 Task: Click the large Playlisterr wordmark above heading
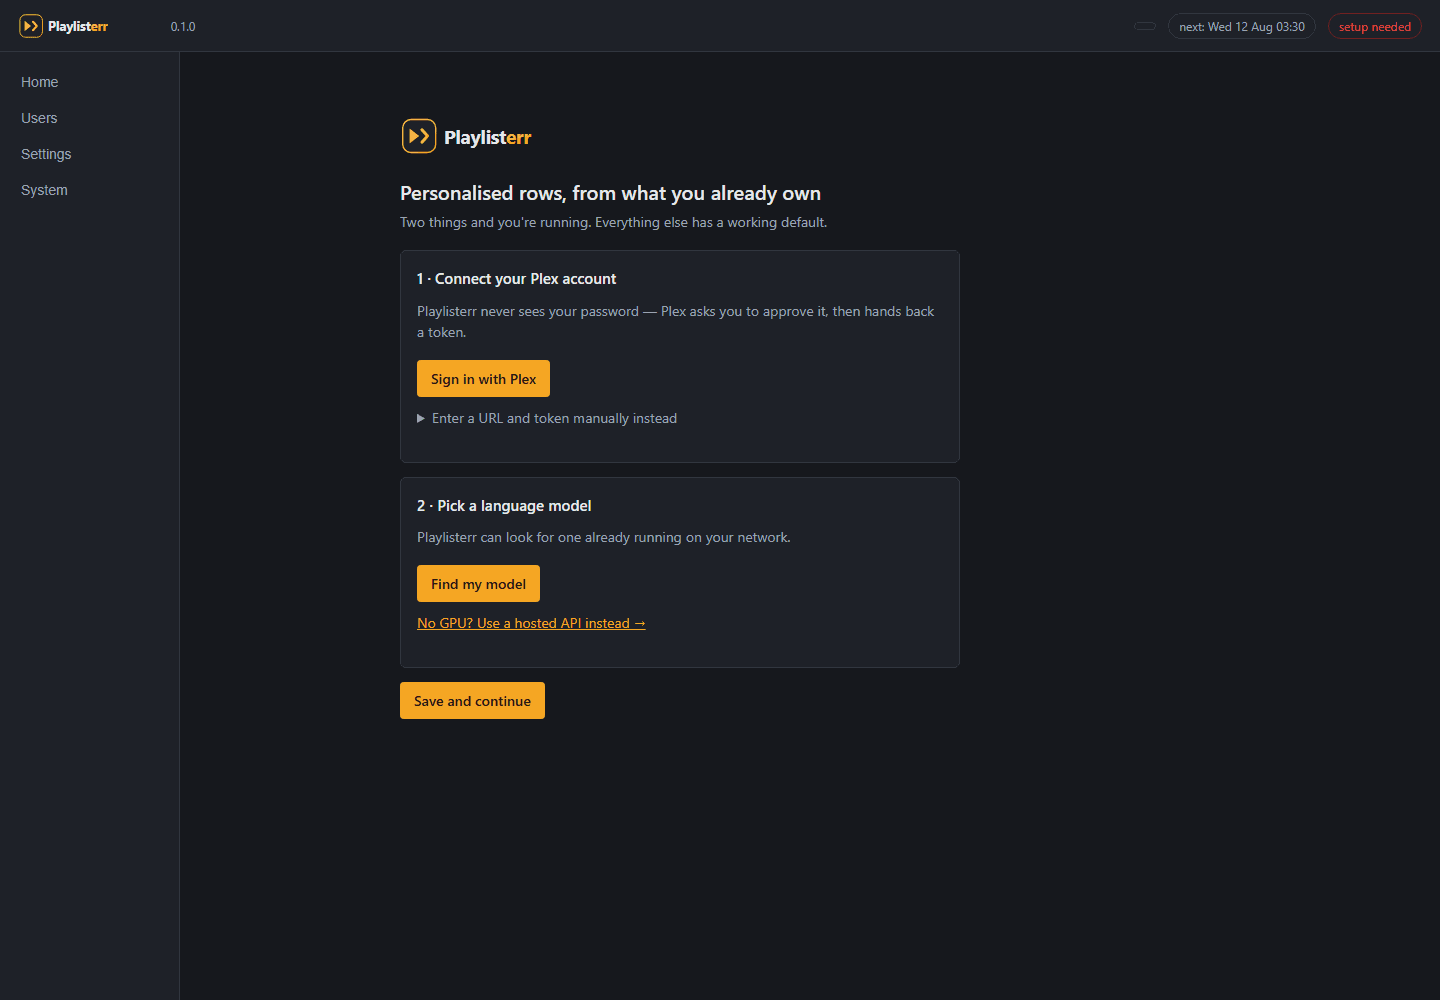point(488,137)
